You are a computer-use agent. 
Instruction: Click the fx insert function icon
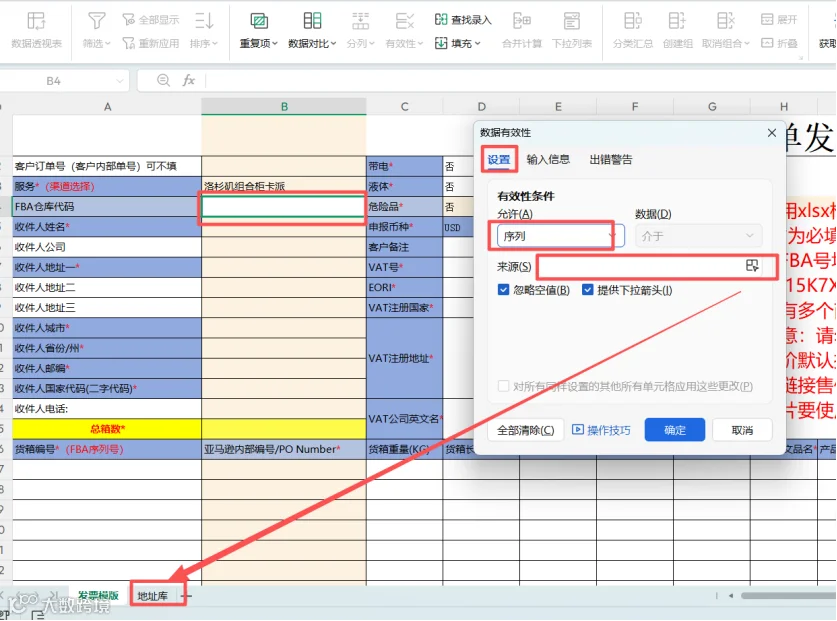point(188,81)
